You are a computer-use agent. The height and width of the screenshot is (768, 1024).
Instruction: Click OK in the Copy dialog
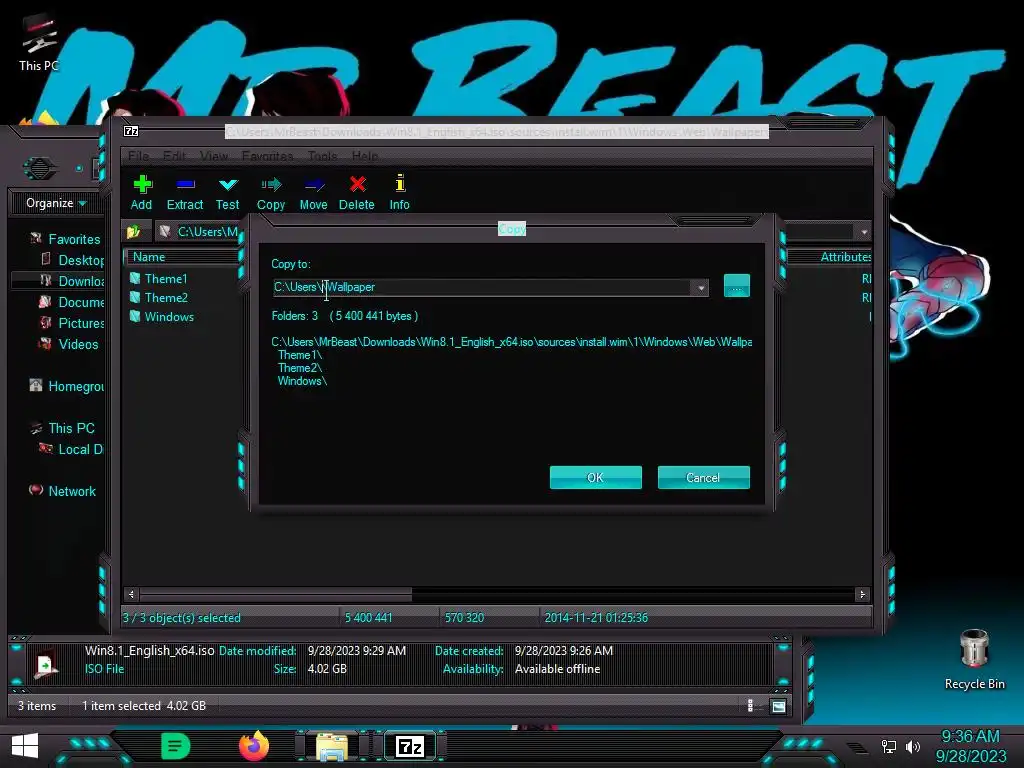tap(596, 477)
